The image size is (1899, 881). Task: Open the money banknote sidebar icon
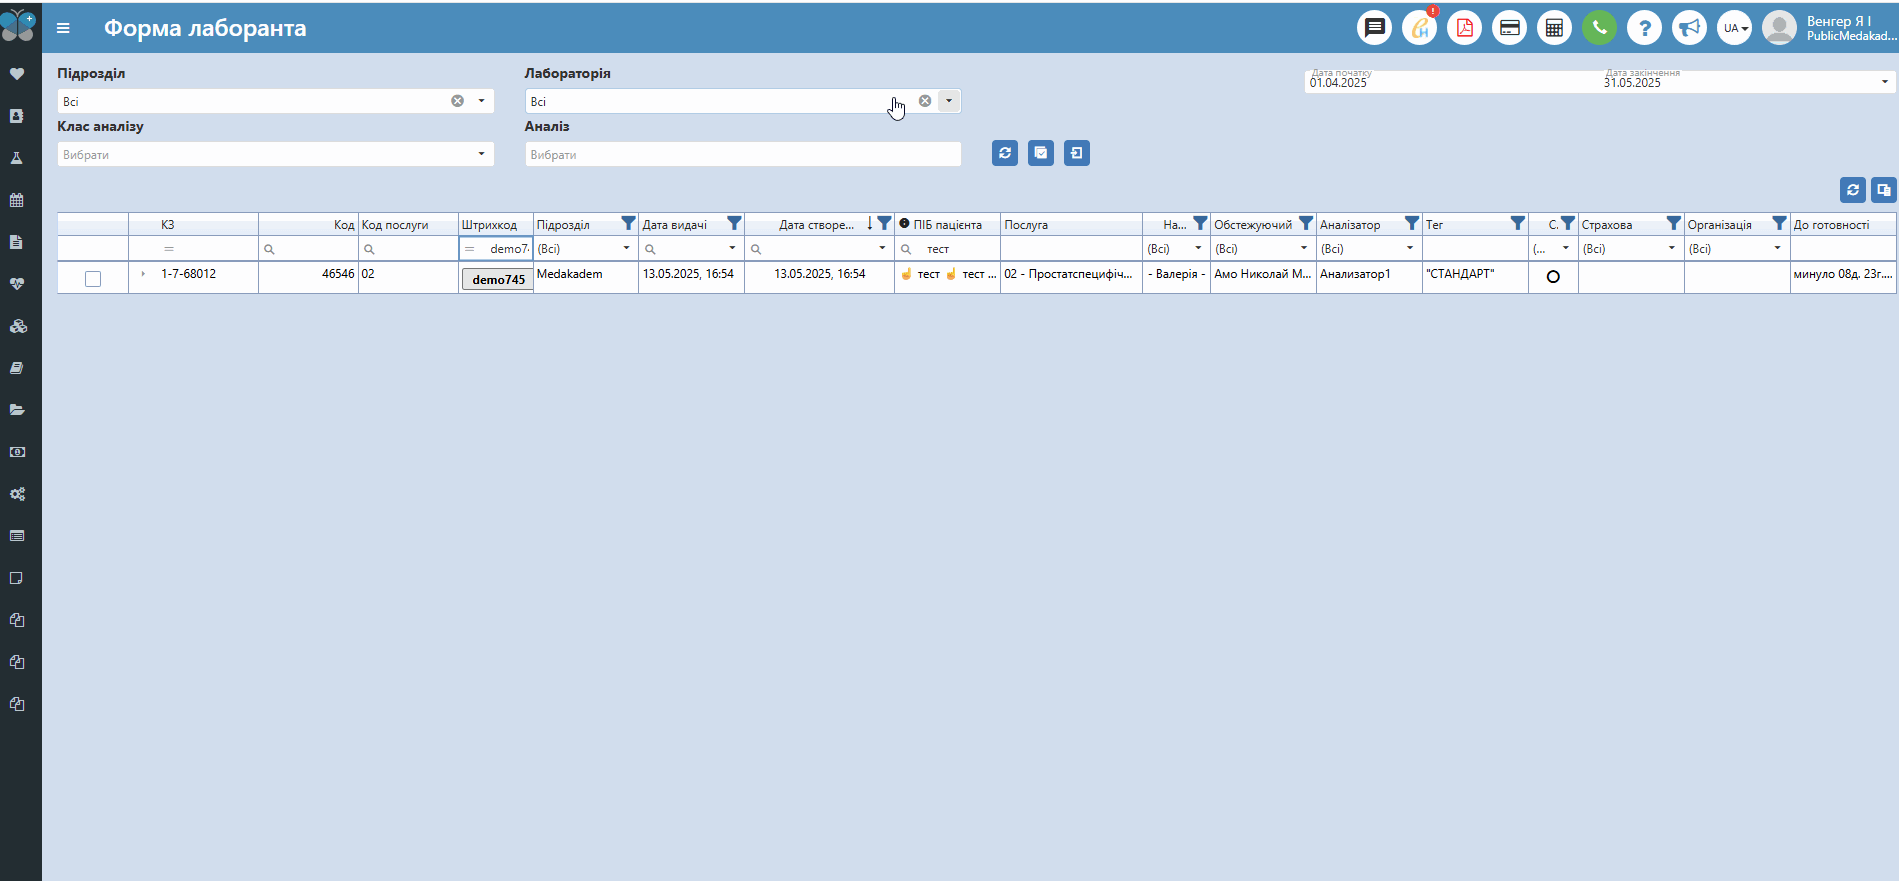point(17,452)
